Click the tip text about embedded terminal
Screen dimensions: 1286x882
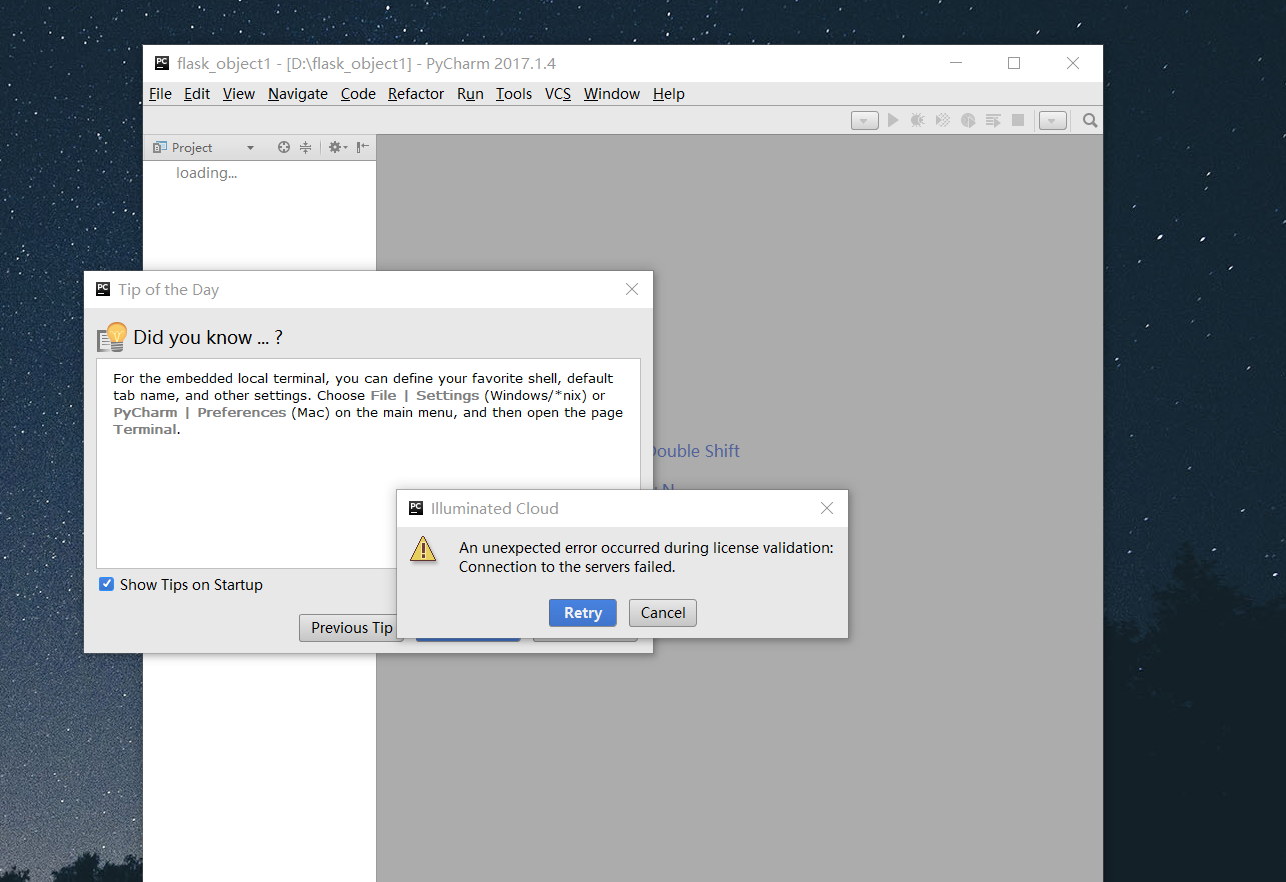368,404
